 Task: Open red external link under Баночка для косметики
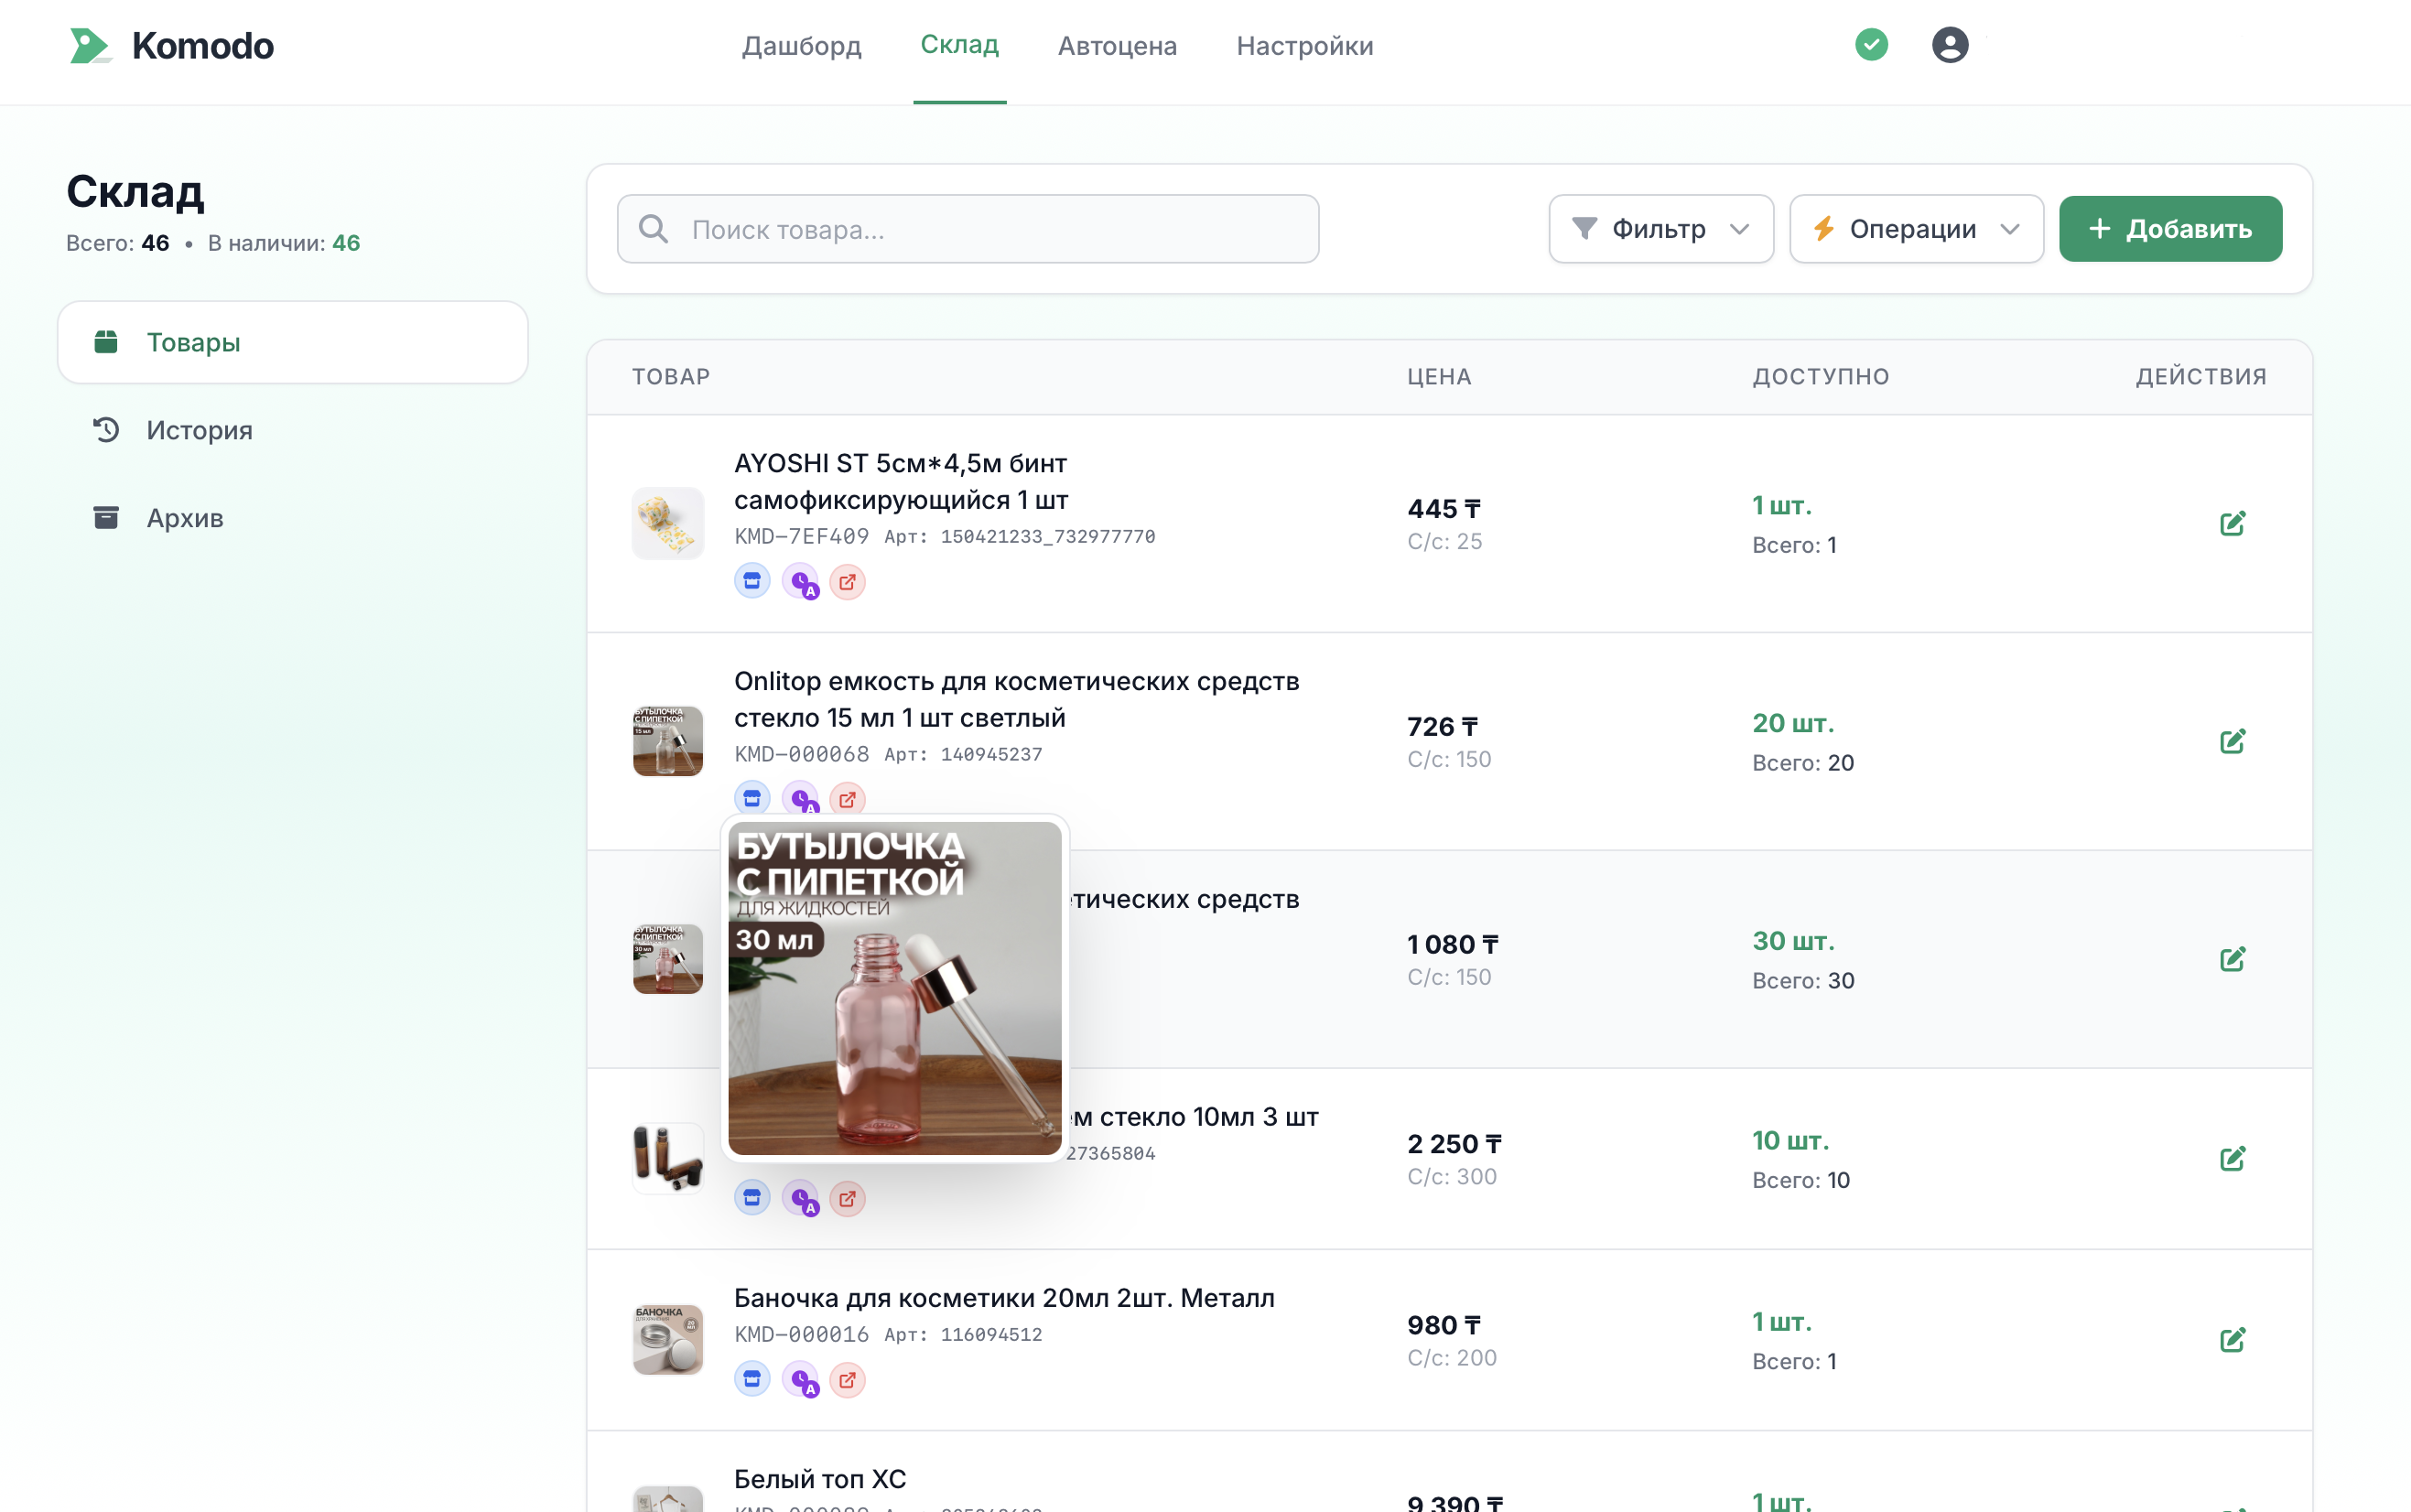tap(847, 1380)
